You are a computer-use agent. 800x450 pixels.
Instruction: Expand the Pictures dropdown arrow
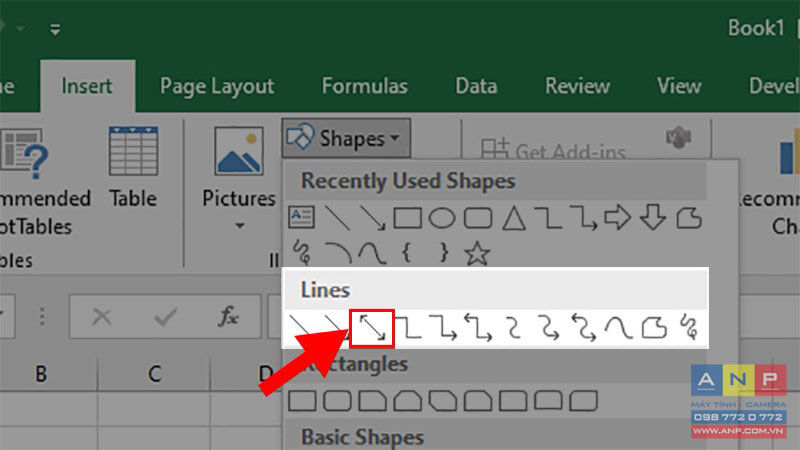point(239,226)
